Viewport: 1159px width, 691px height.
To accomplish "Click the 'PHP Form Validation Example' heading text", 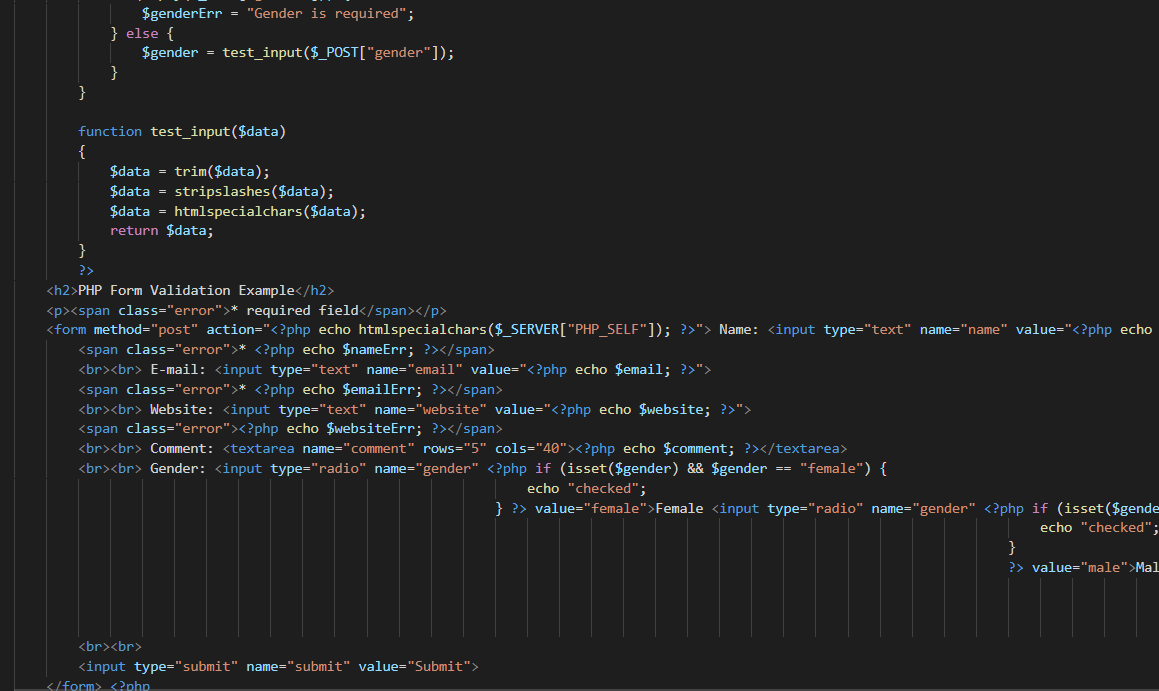I will (186, 290).
